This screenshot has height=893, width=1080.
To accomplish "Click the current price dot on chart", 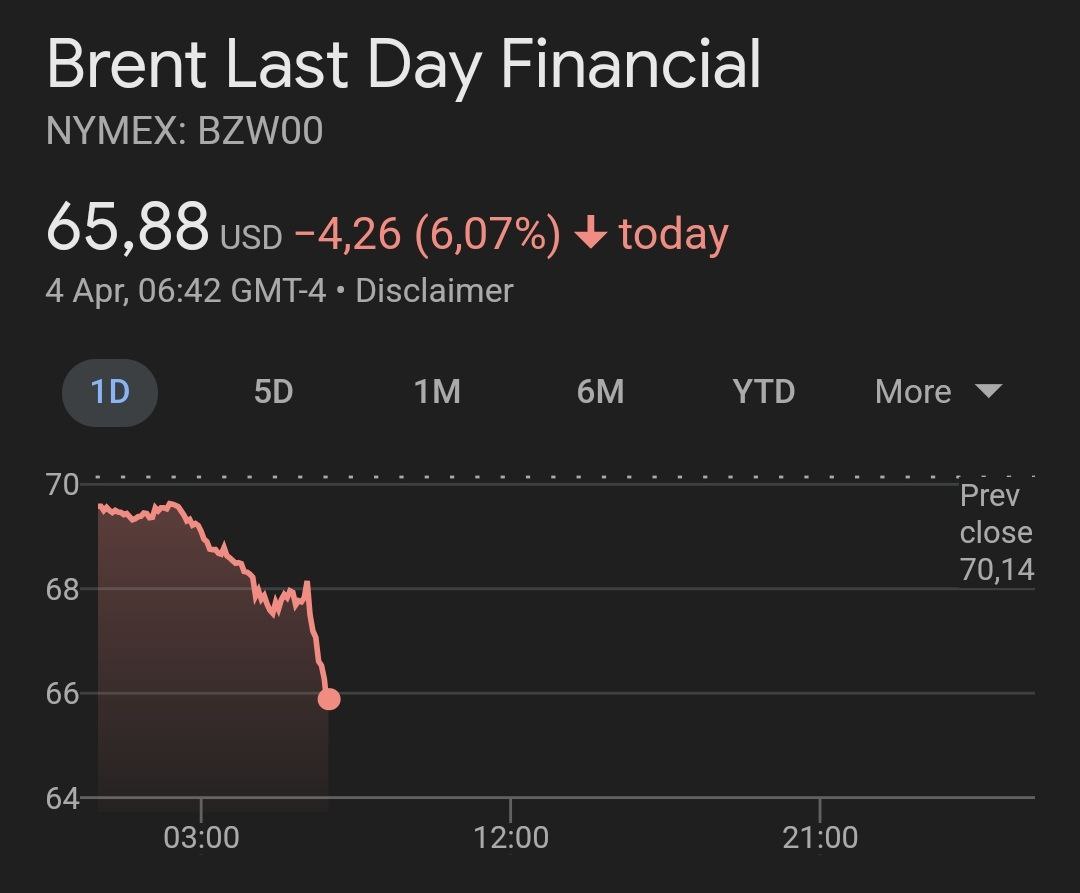I will (x=328, y=699).
